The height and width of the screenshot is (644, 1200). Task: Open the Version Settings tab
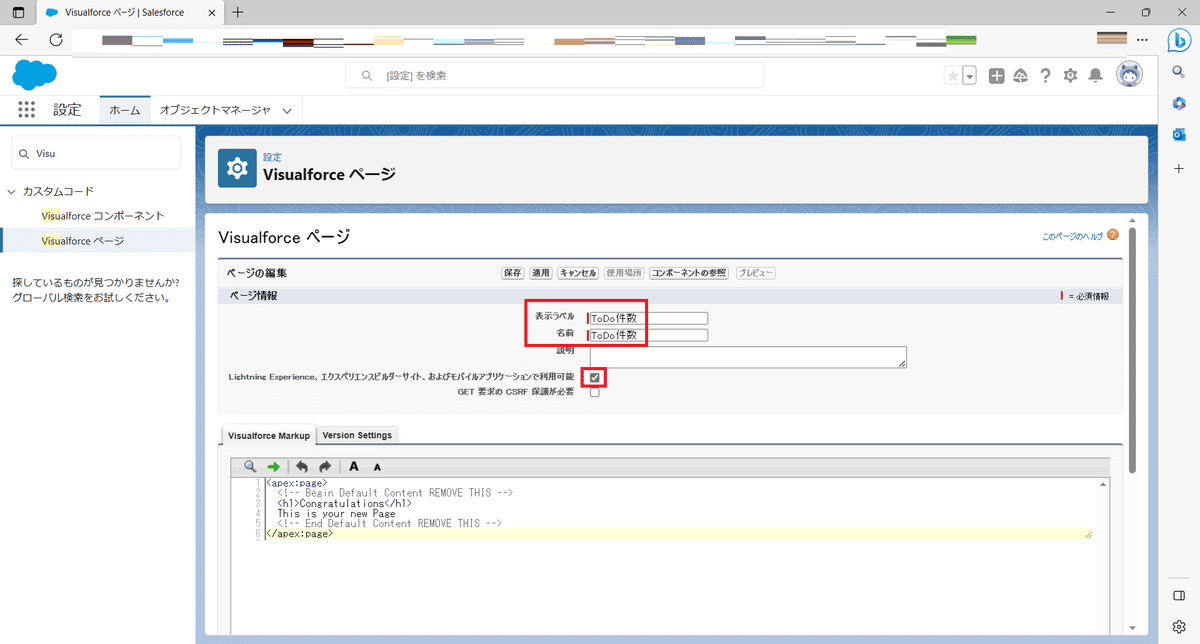[x=358, y=435]
